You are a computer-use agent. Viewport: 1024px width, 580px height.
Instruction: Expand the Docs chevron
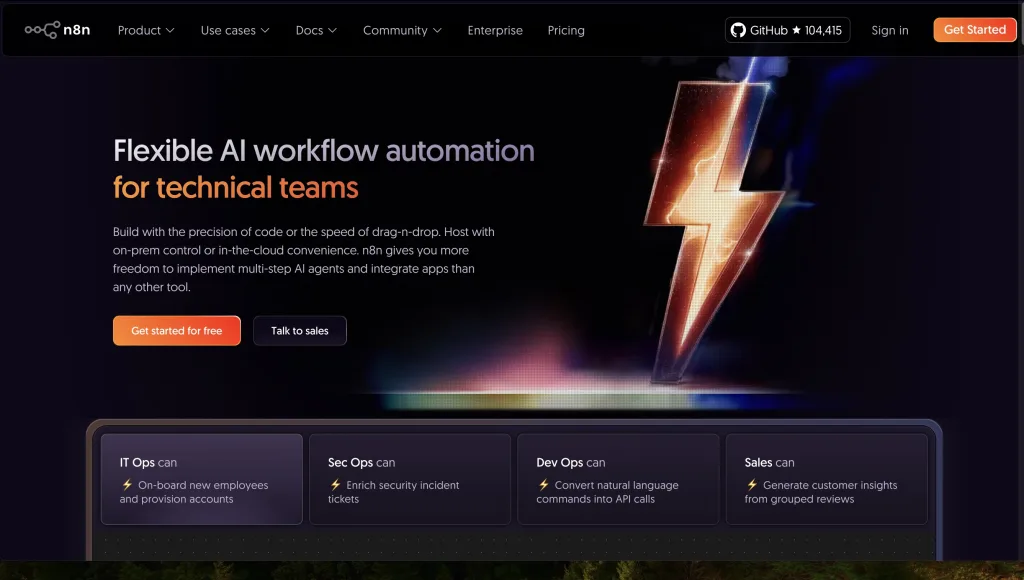(x=332, y=31)
